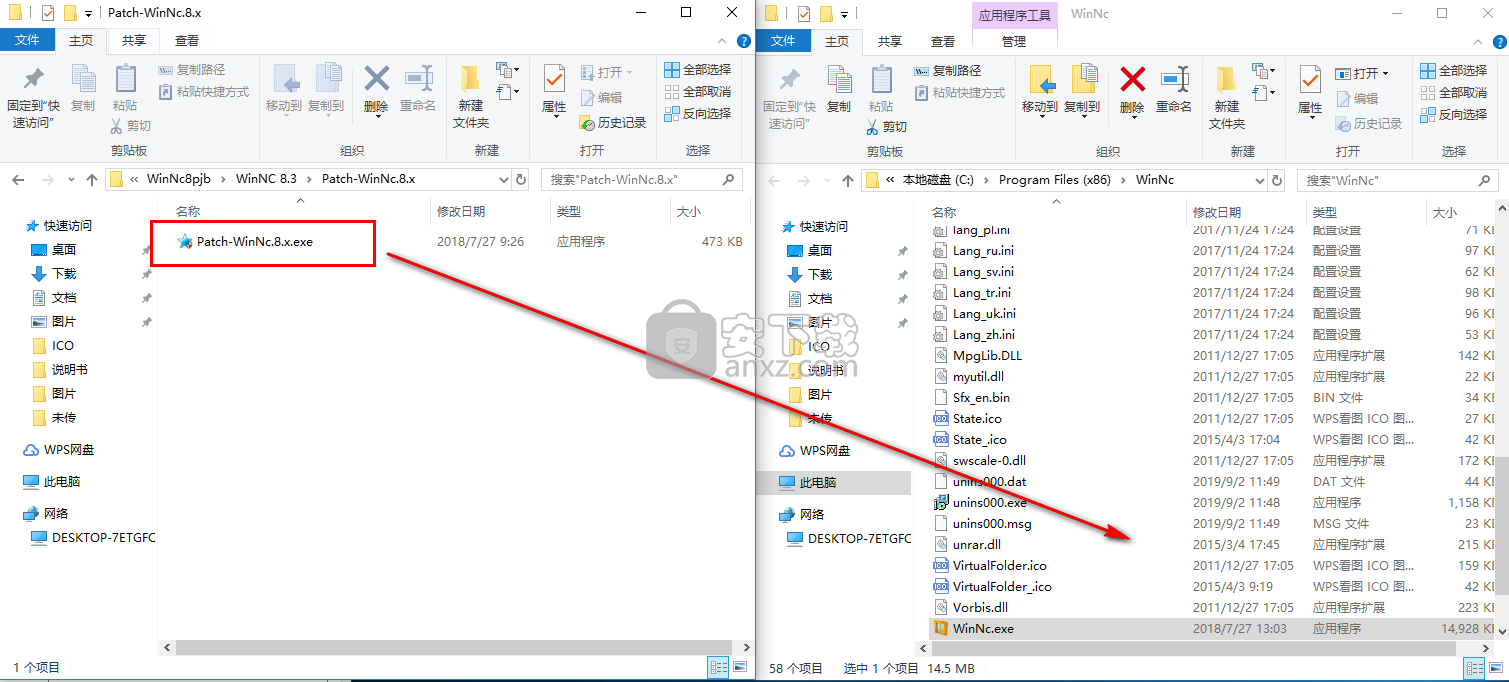Open Desktop in WinNc window sidebar
Image resolution: width=1509 pixels, height=682 pixels.
[810, 250]
